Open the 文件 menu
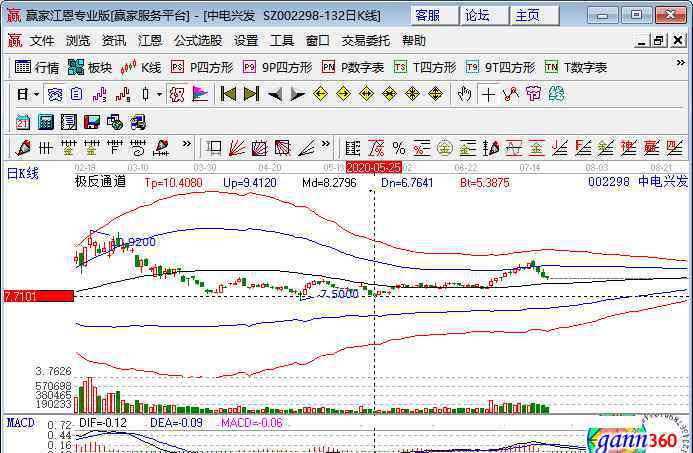693x453 pixels. coord(42,41)
